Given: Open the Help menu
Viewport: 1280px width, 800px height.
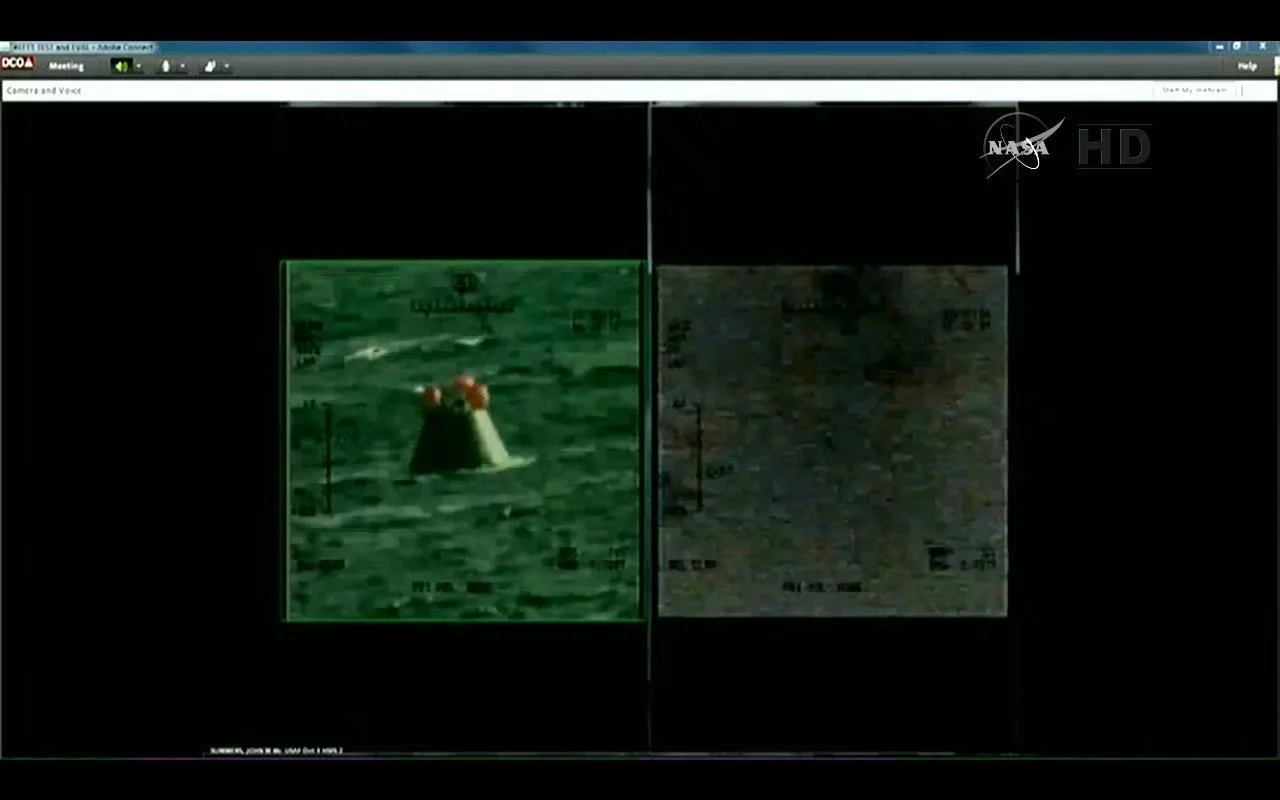Looking at the screenshot, I should point(1247,66).
